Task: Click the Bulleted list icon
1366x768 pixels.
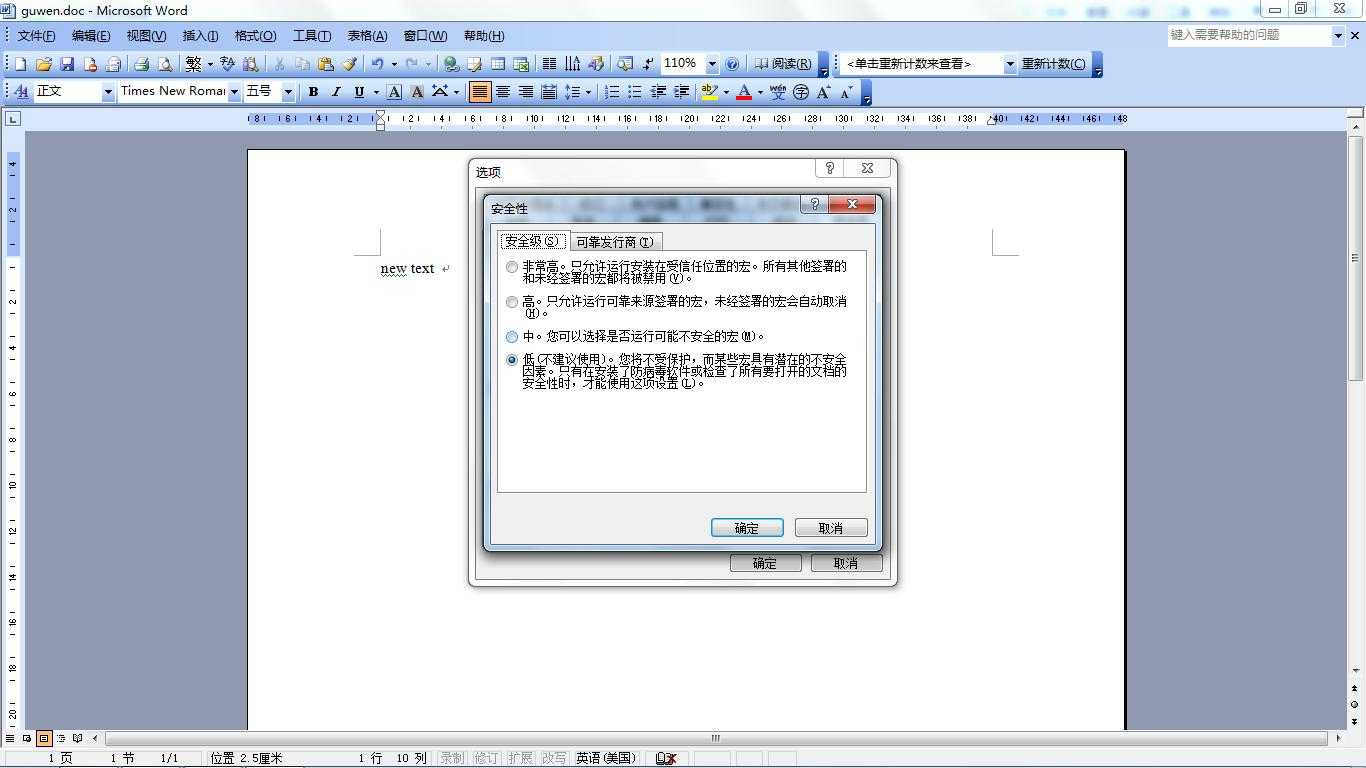Action: point(634,92)
